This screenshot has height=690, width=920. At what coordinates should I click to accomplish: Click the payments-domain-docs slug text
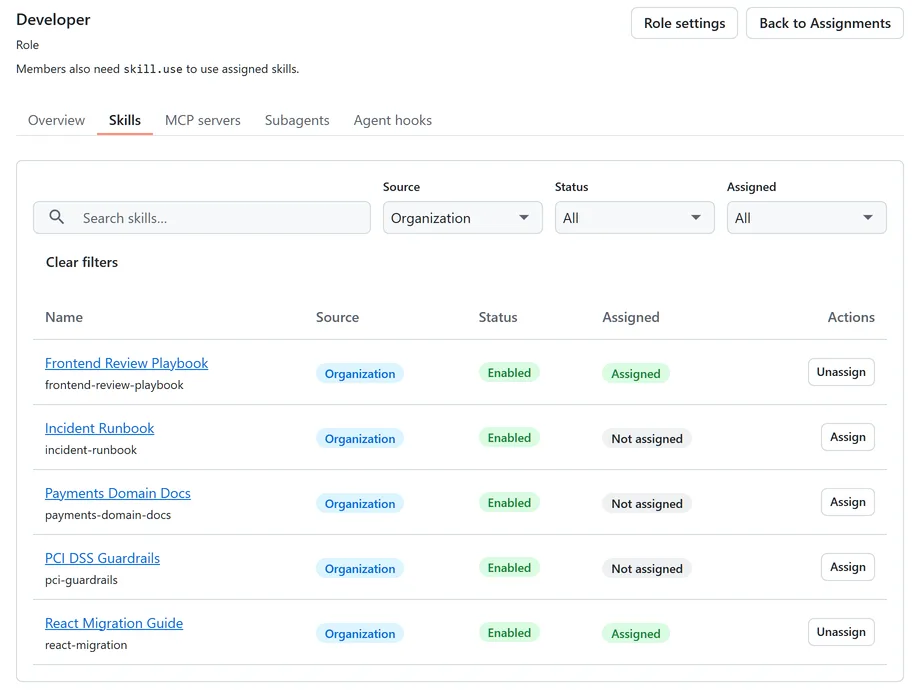point(108,515)
